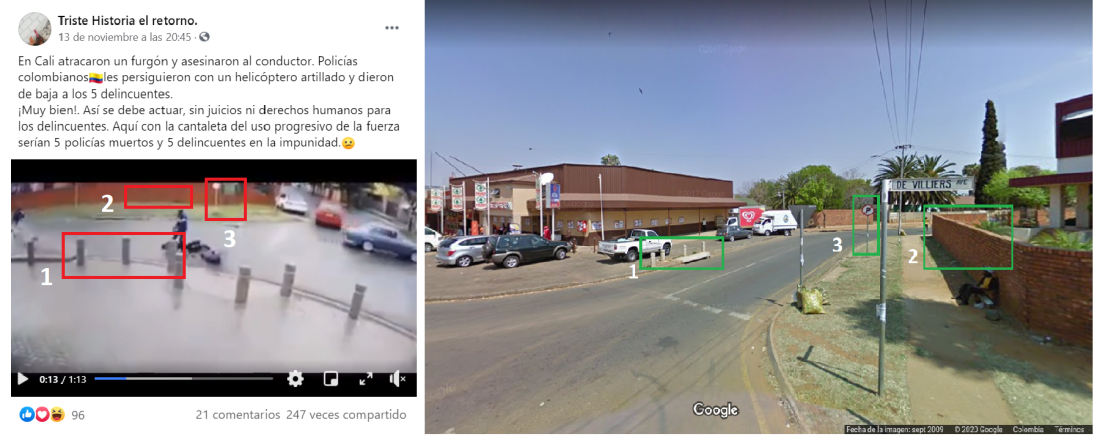Screen dimensions: 1100x442
Task: Open the three-dot post options menu
Action: click(391, 28)
